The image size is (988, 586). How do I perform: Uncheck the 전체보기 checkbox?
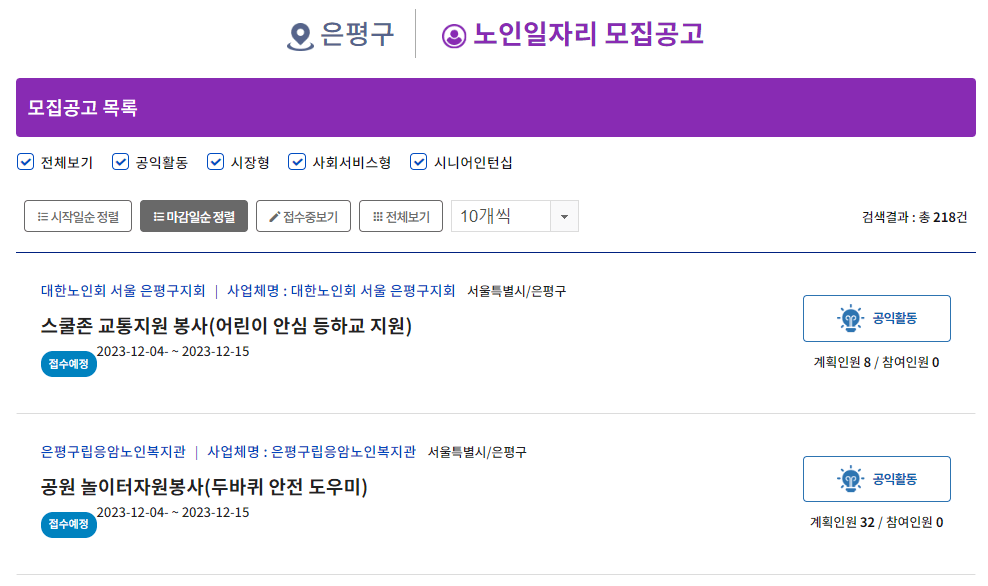pos(24,161)
